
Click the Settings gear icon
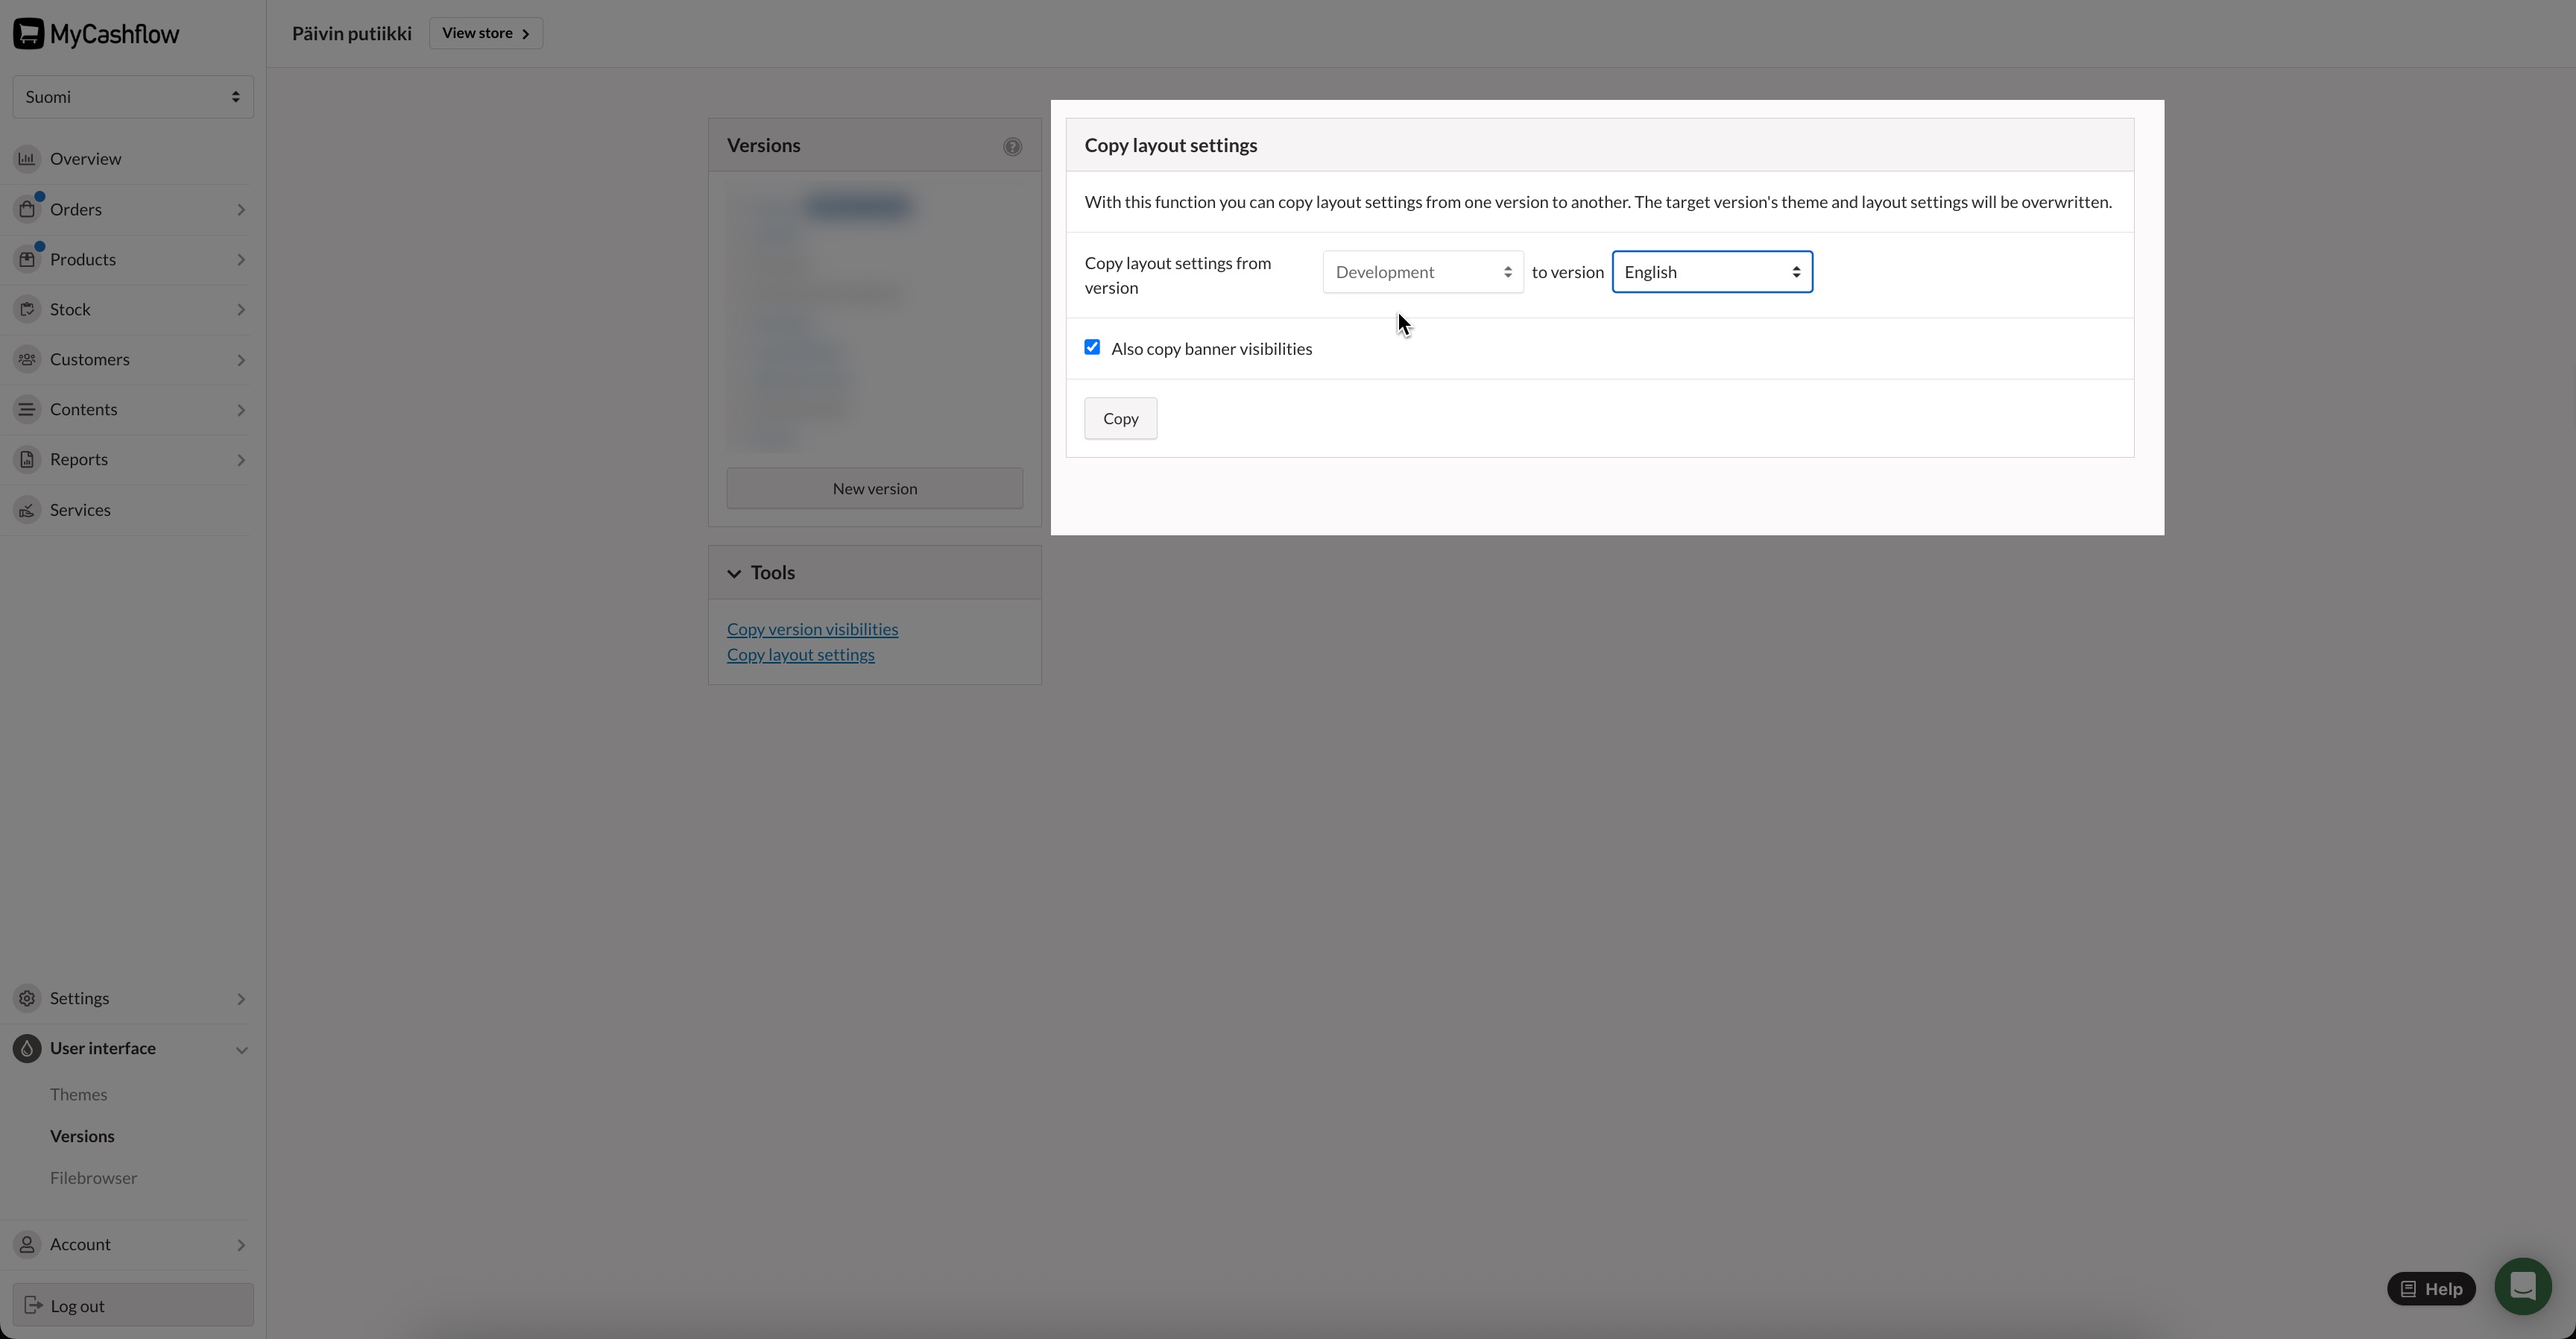[27, 998]
